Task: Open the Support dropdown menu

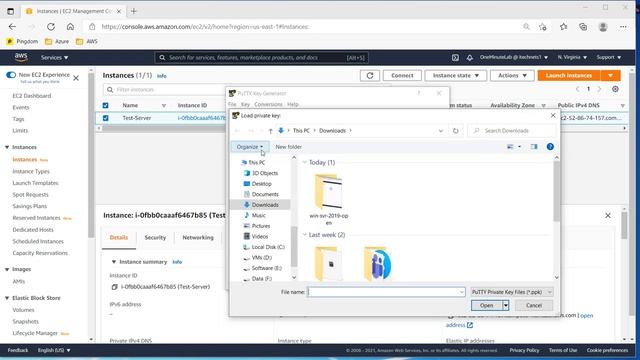Action: (609, 58)
